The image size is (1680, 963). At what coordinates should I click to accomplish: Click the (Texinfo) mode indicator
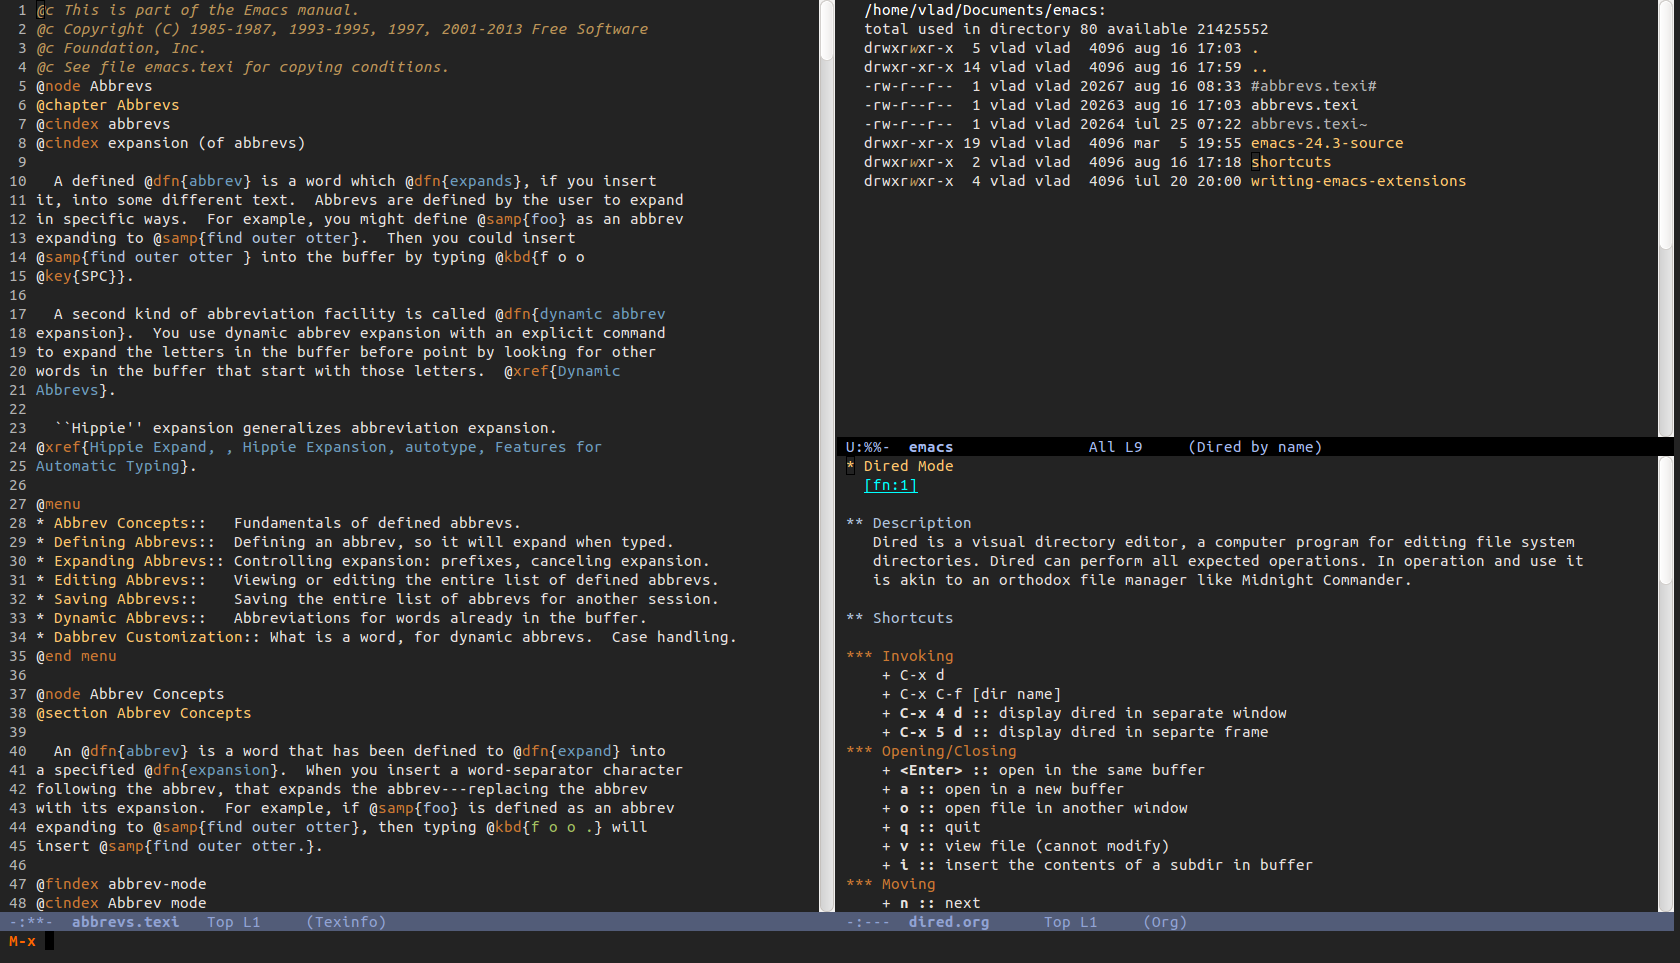346,922
